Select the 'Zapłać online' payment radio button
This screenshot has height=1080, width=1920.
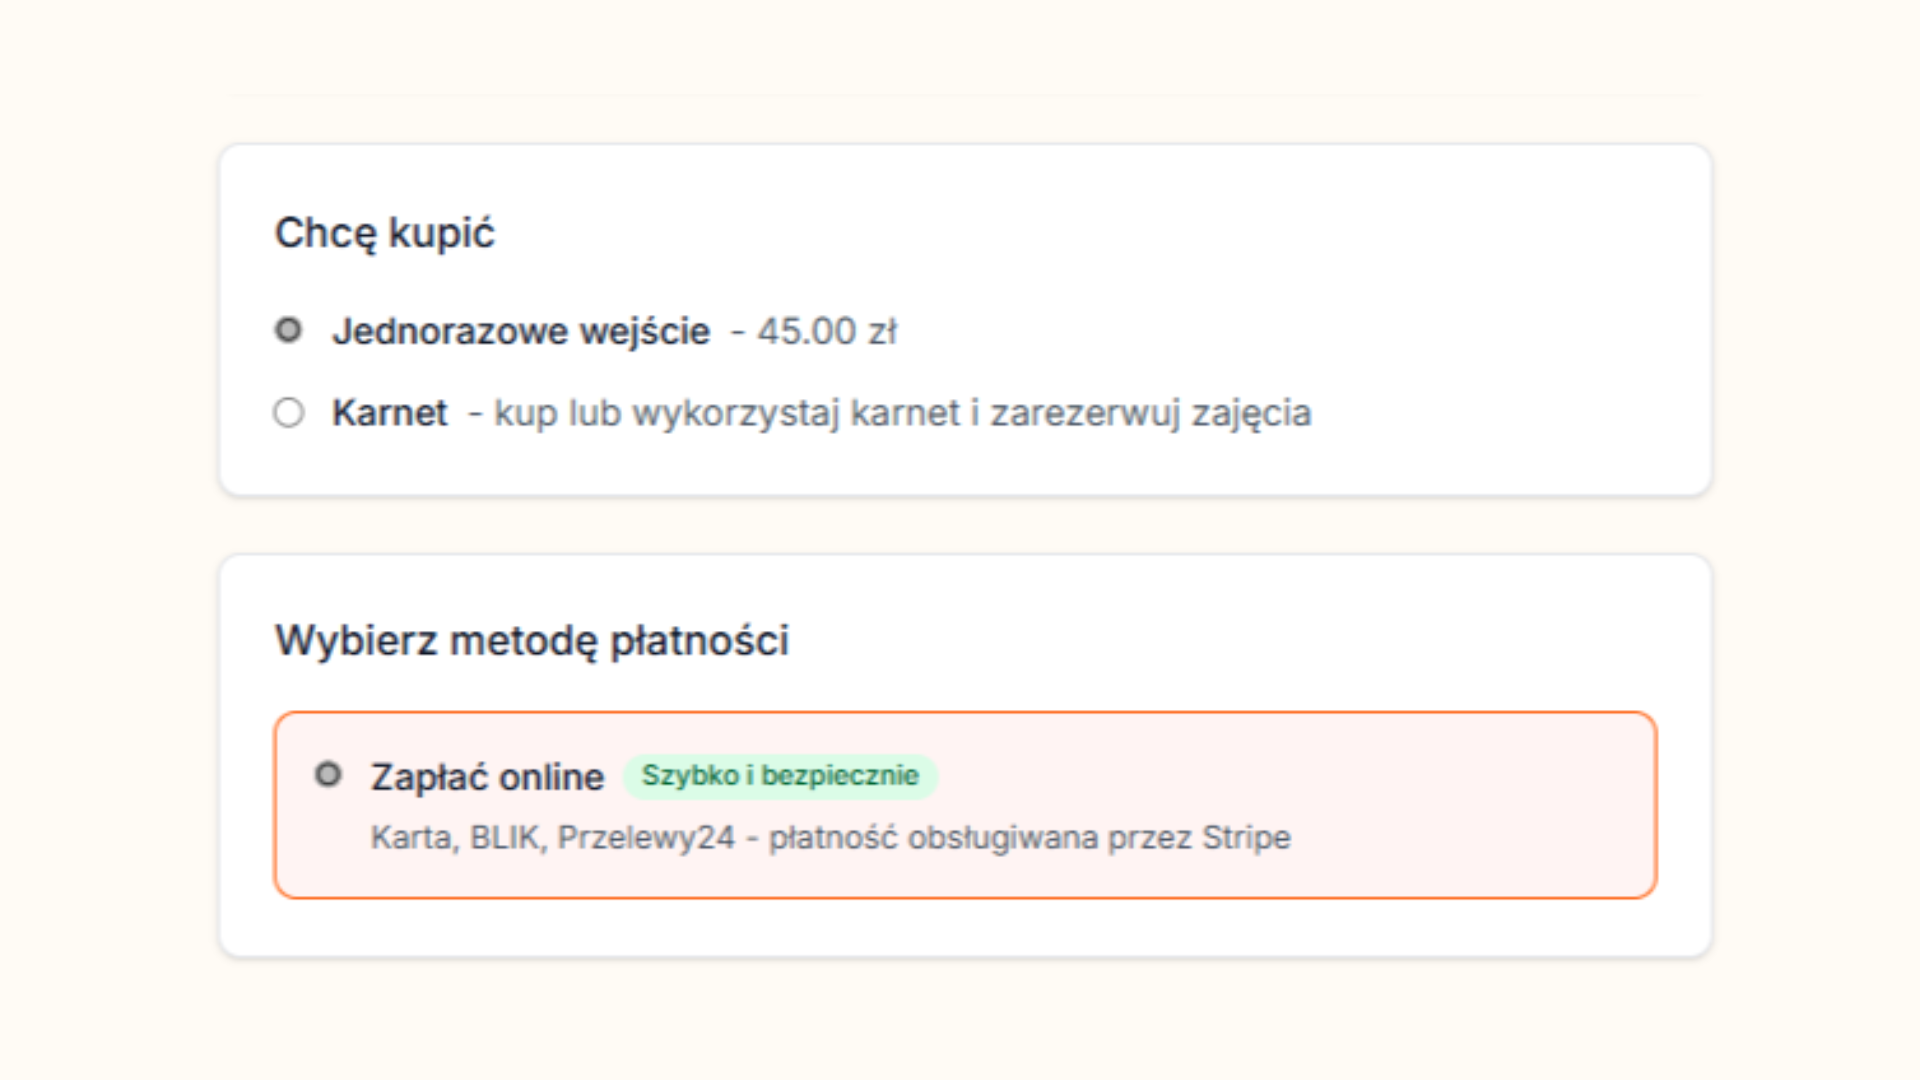329,775
